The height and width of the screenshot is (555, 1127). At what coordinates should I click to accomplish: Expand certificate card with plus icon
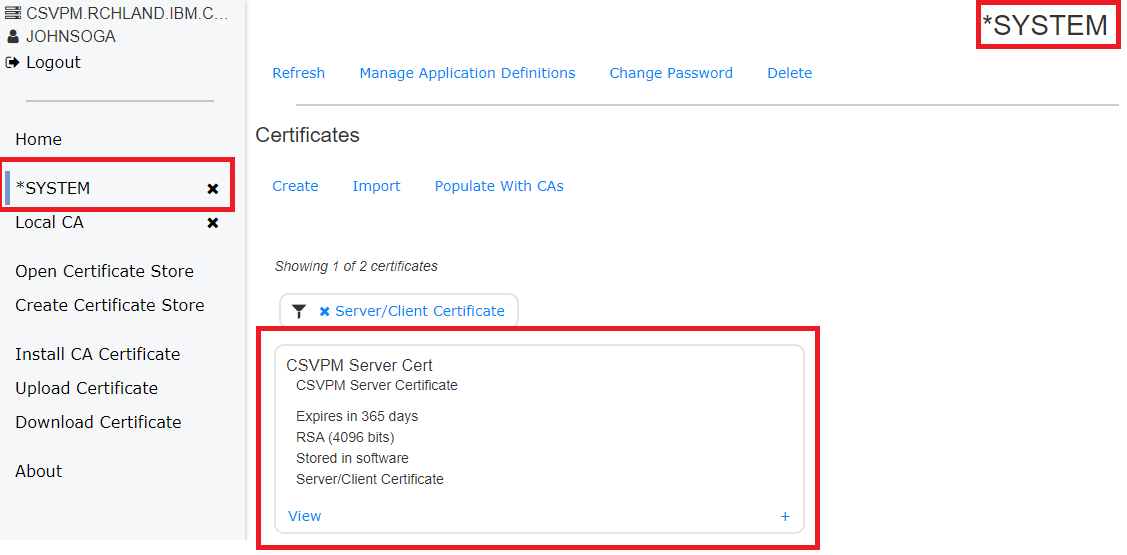tap(785, 516)
